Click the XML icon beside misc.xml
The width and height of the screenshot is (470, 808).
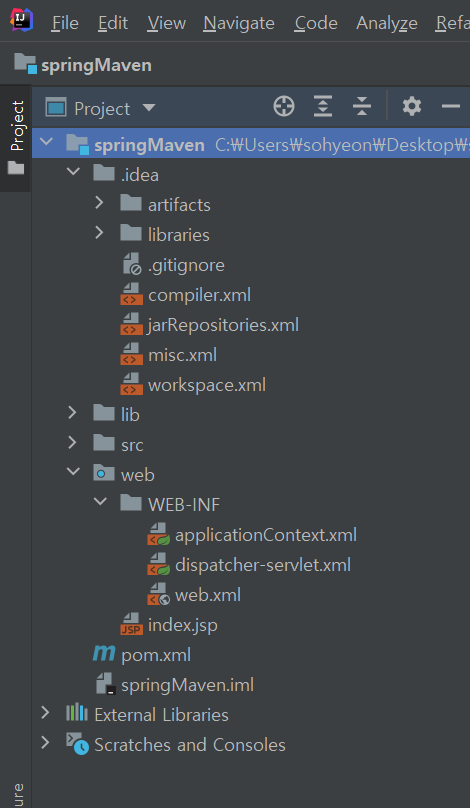[x=131, y=355]
